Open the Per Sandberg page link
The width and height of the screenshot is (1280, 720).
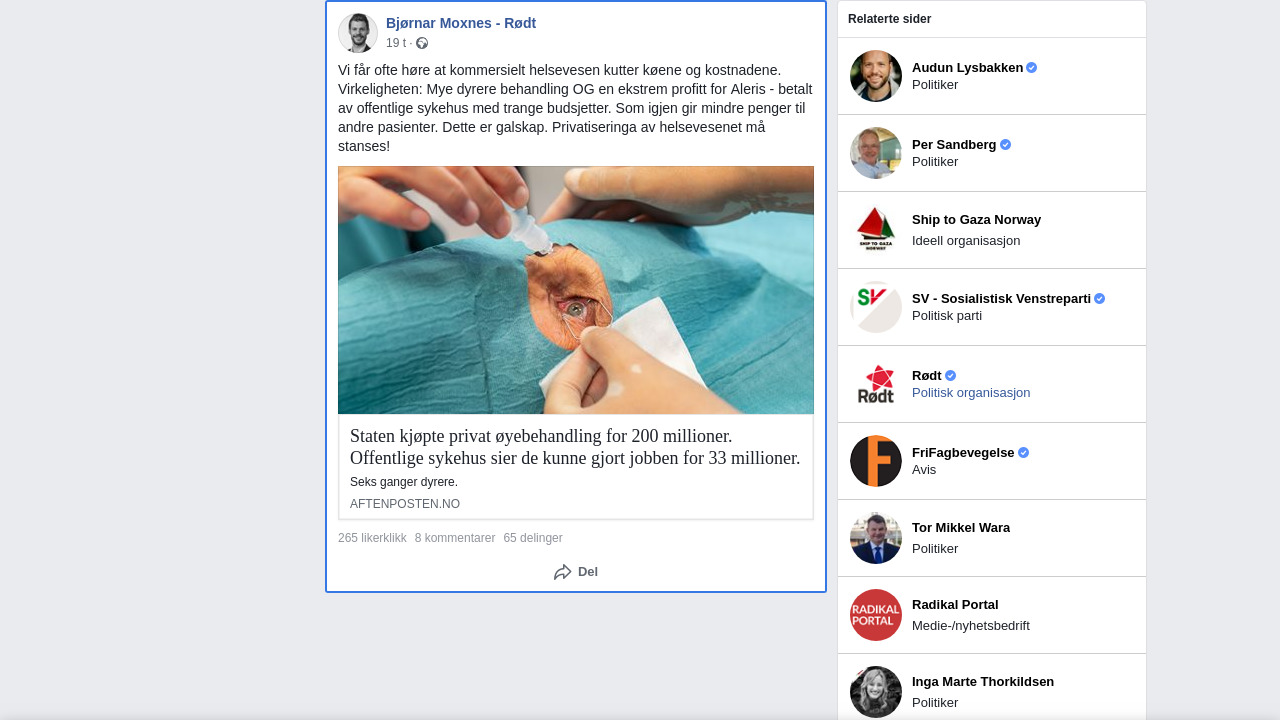coord(954,145)
